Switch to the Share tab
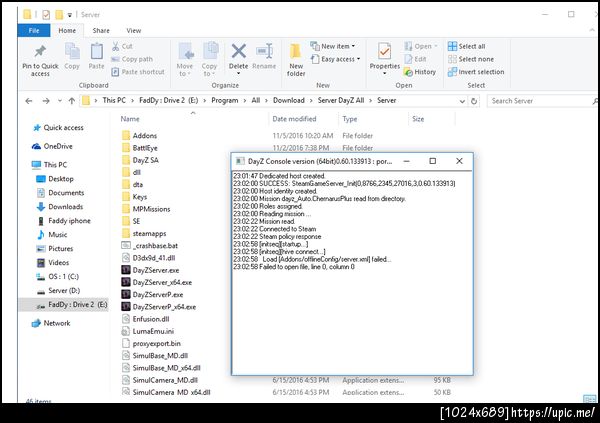The width and height of the screenshot is (600, 423). (x=101, y=31)
